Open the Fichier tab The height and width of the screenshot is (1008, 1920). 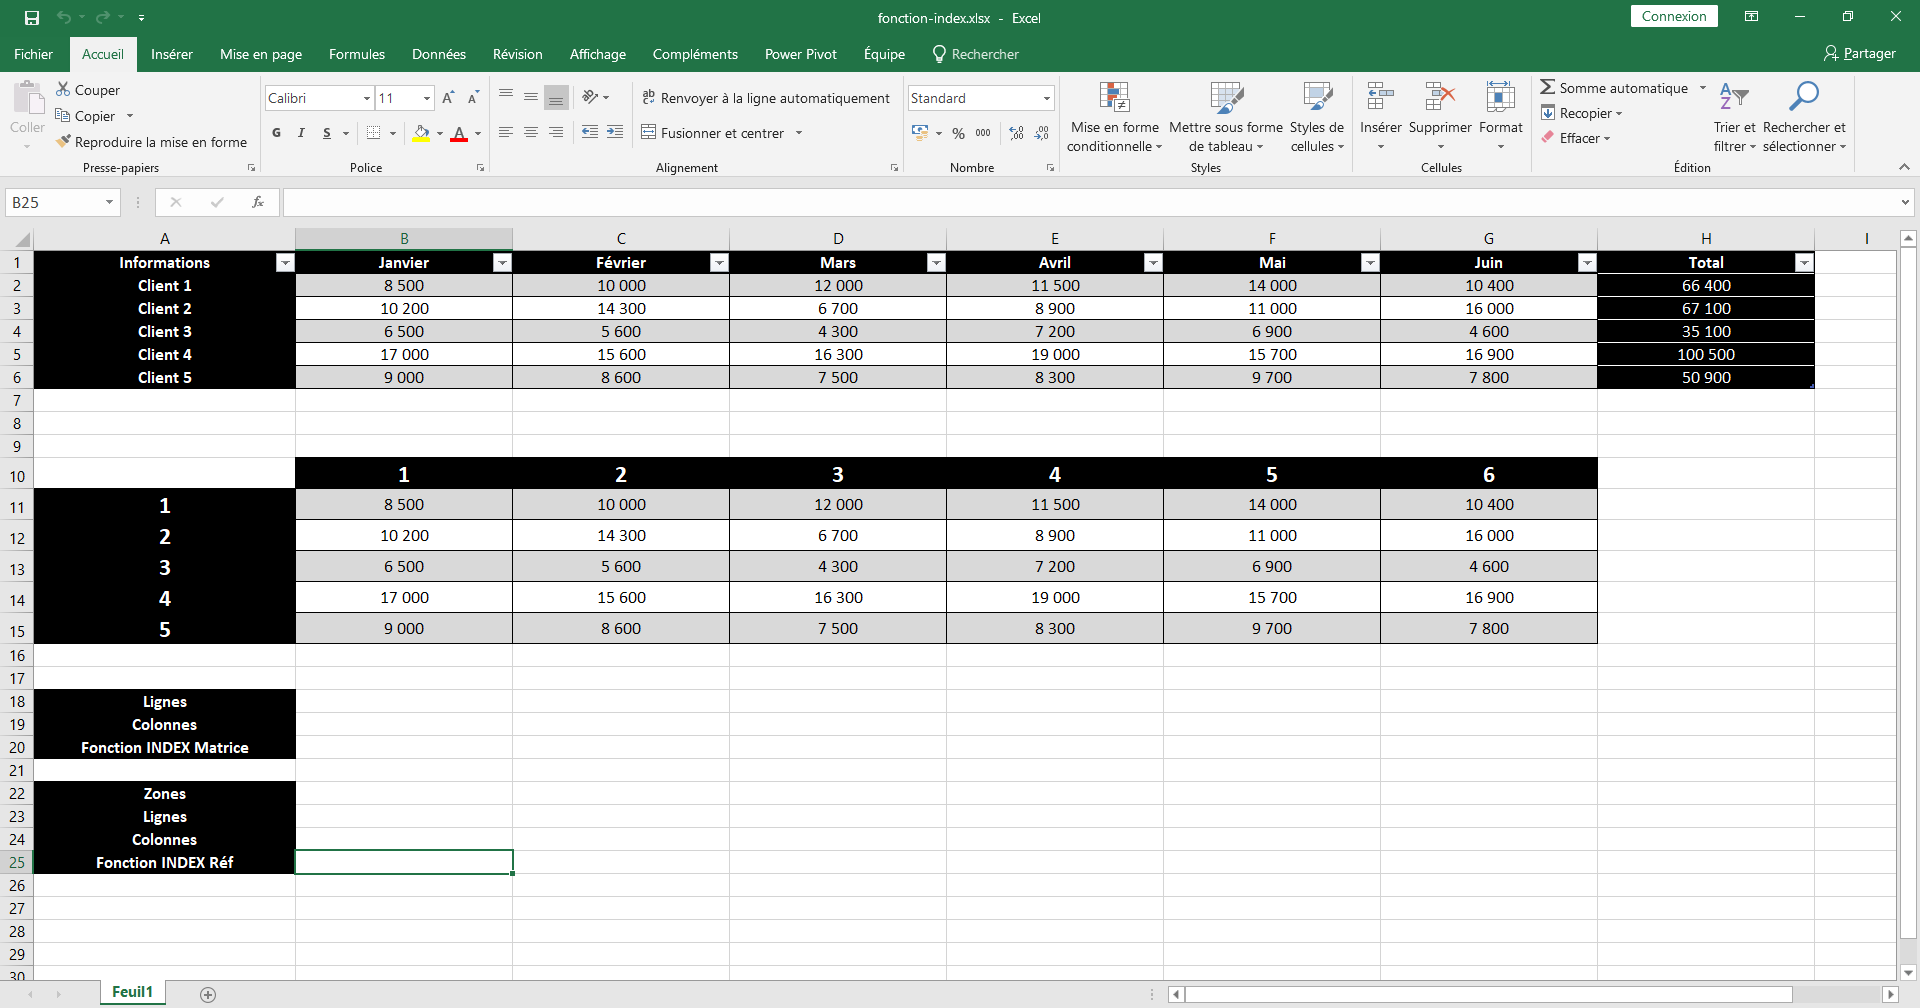(x=33, y=54)
